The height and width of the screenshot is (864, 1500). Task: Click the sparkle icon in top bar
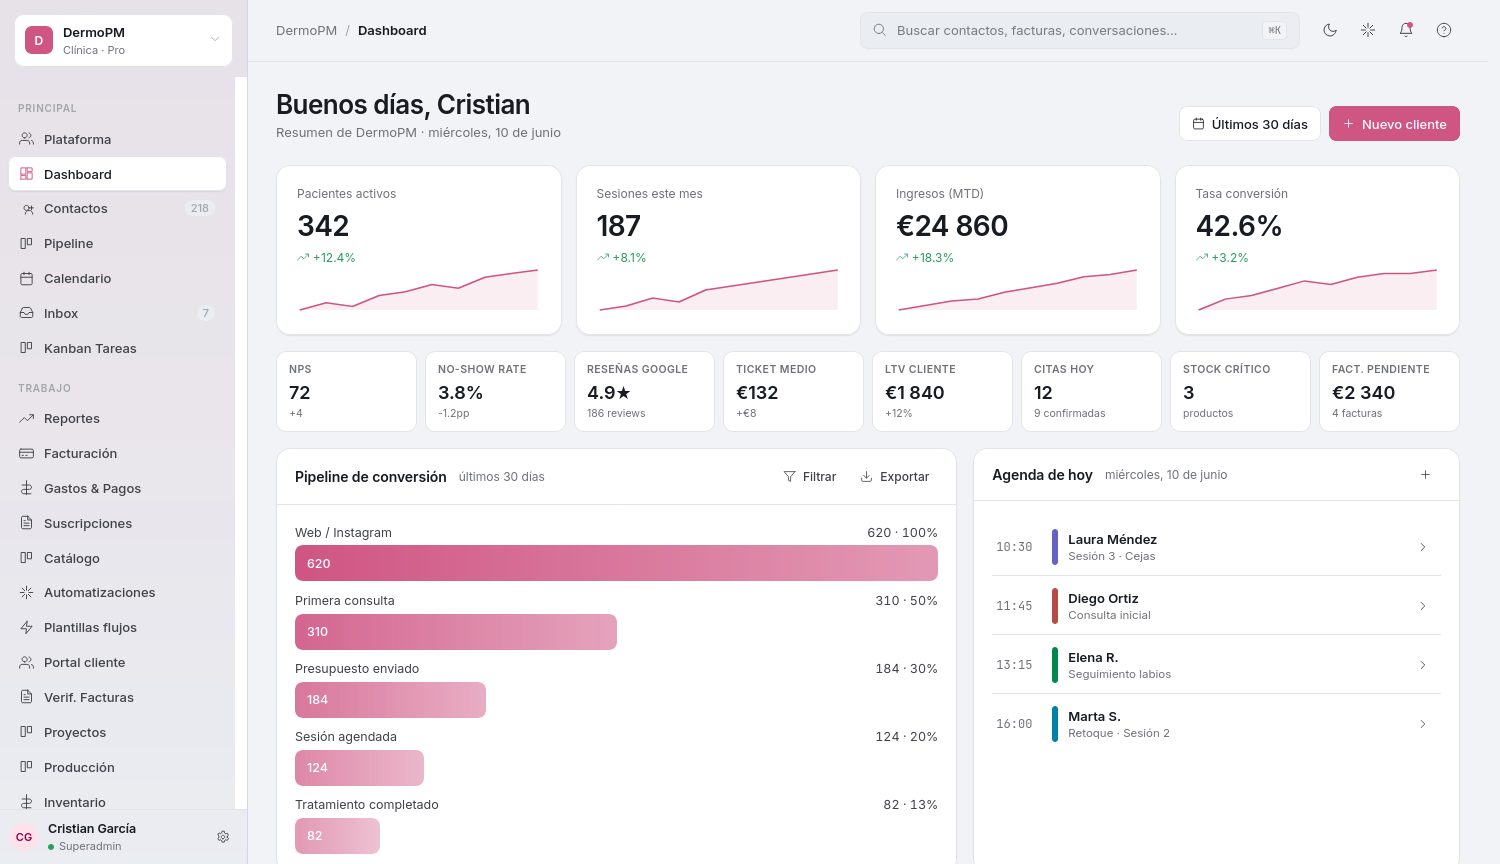point(1368,30)
